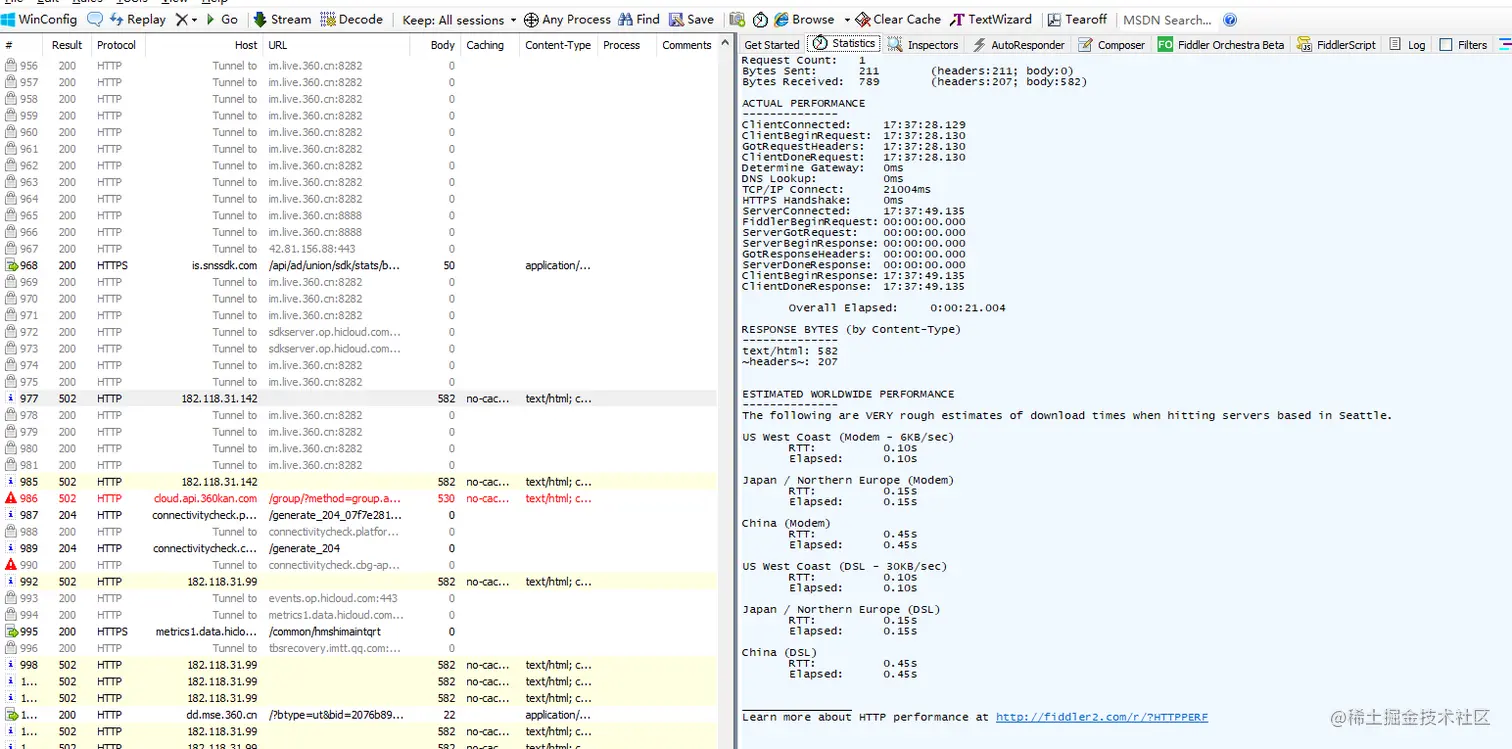Switch to the Inspectors tab
Viewport: 1512px width, 749px height.
coord(923,44)
